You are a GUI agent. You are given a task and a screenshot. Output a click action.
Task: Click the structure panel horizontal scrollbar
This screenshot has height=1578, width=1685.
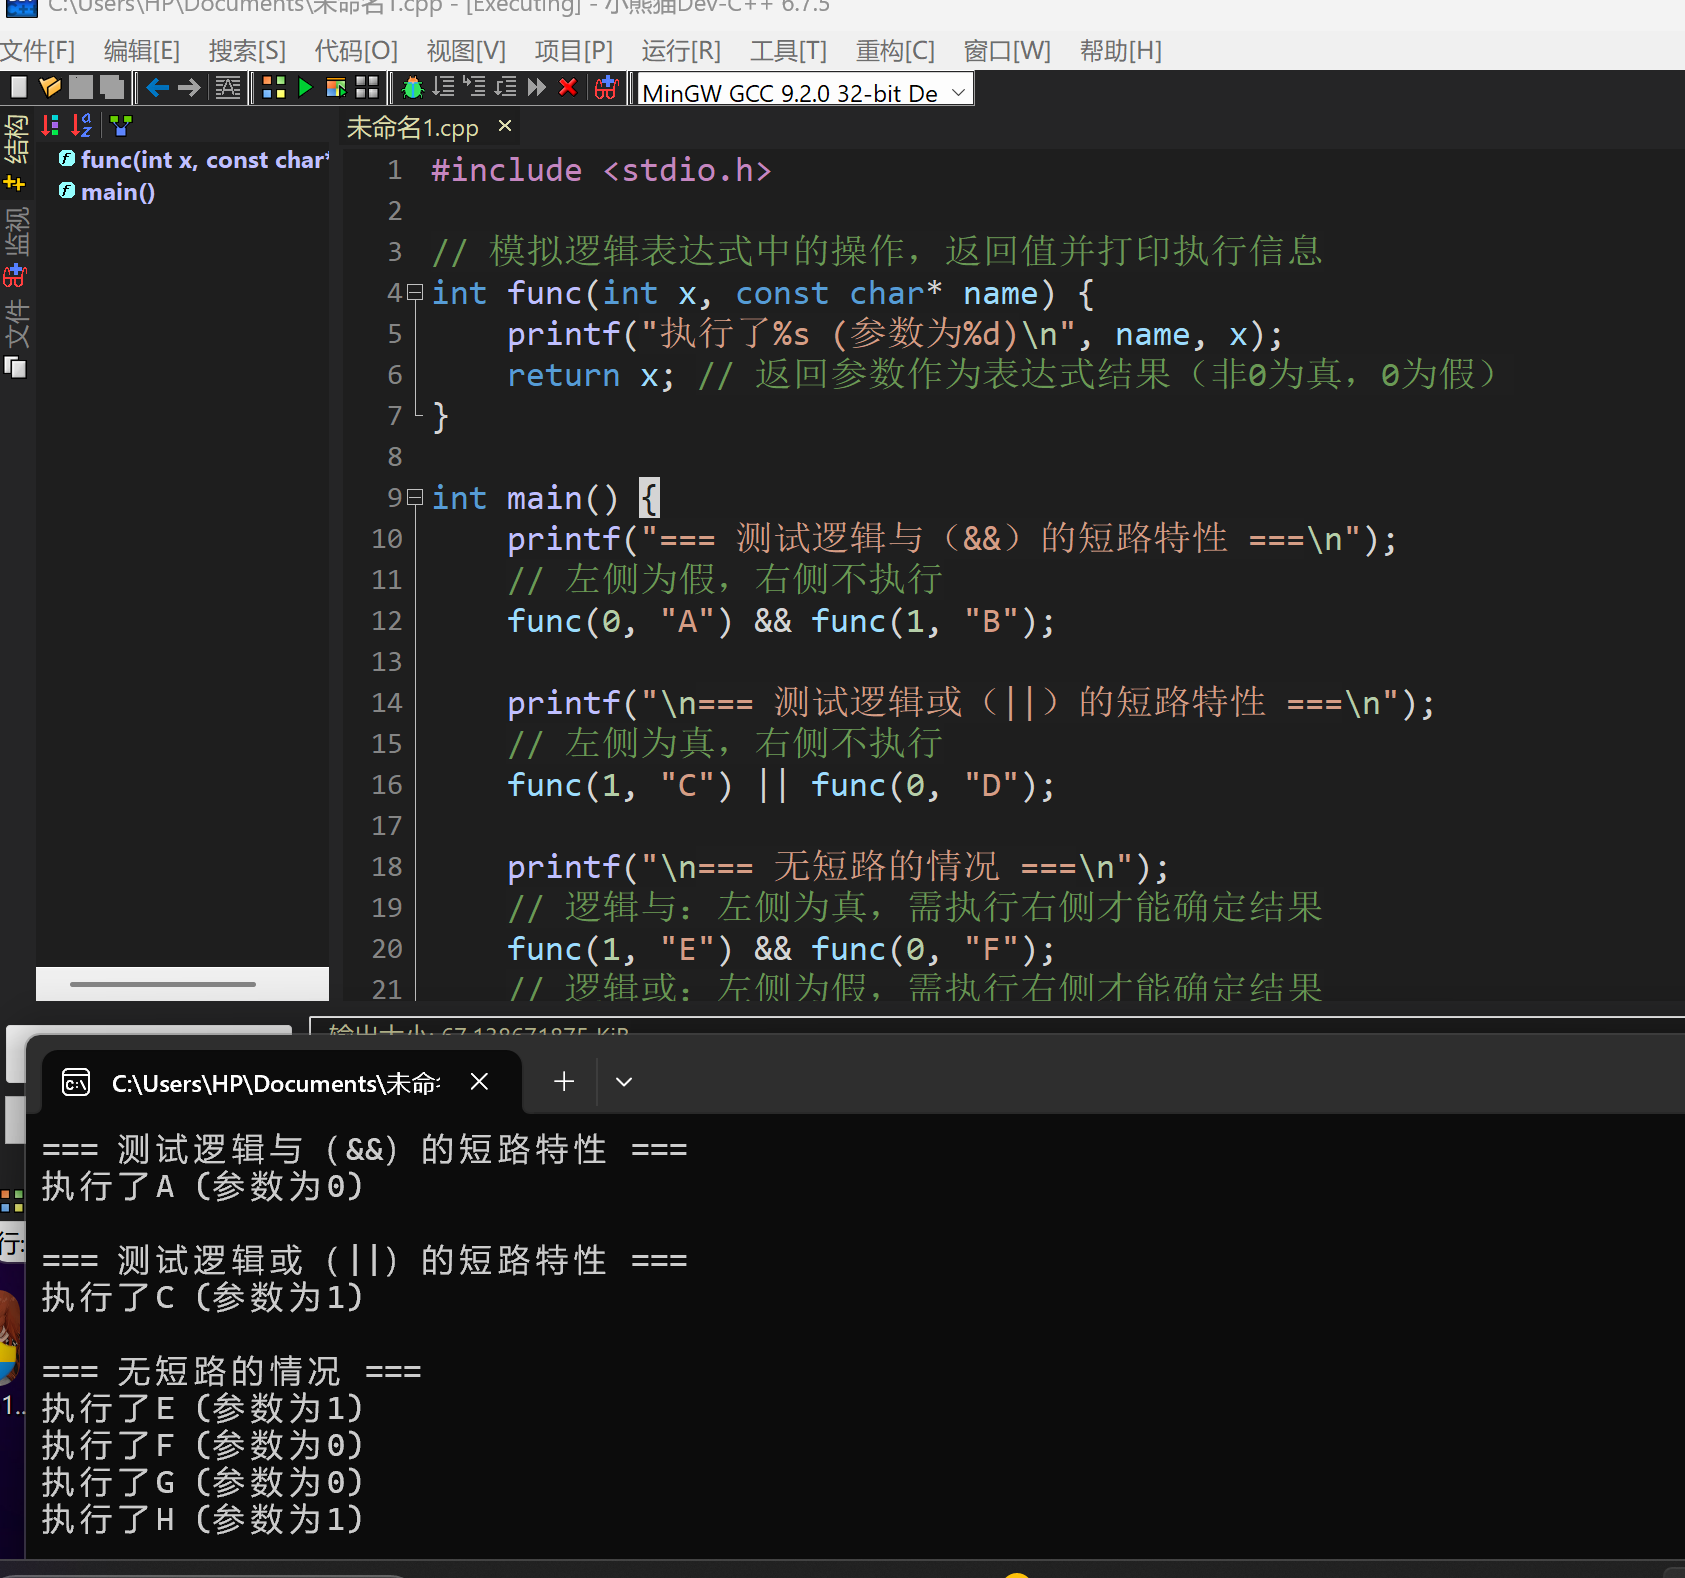click(x=163, y=984)
